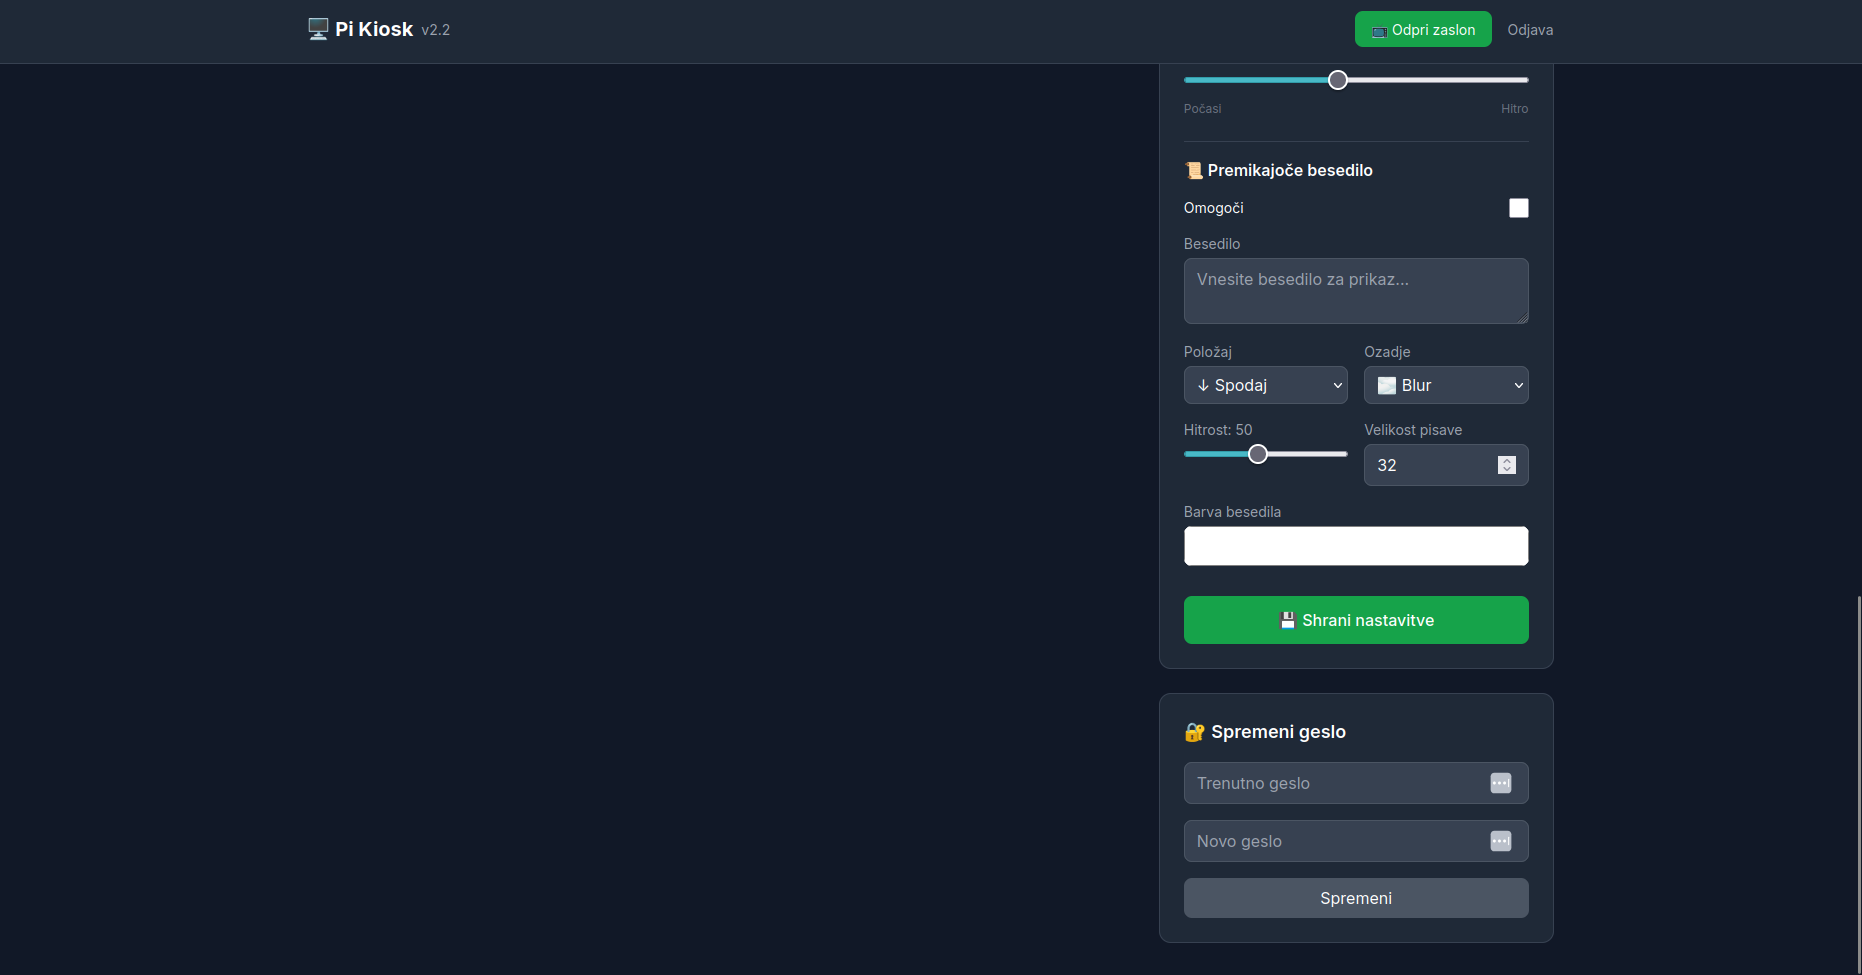Click the TV icon on Odpri zaslon button

point(1379,31)
